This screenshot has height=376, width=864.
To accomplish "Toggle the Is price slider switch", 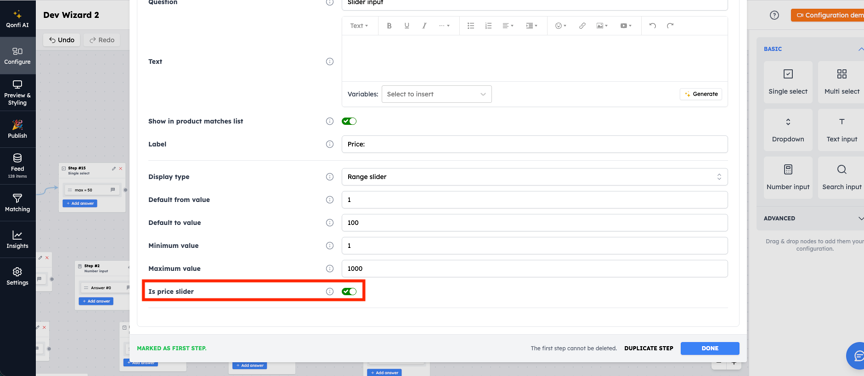I will tap(349, 292).
